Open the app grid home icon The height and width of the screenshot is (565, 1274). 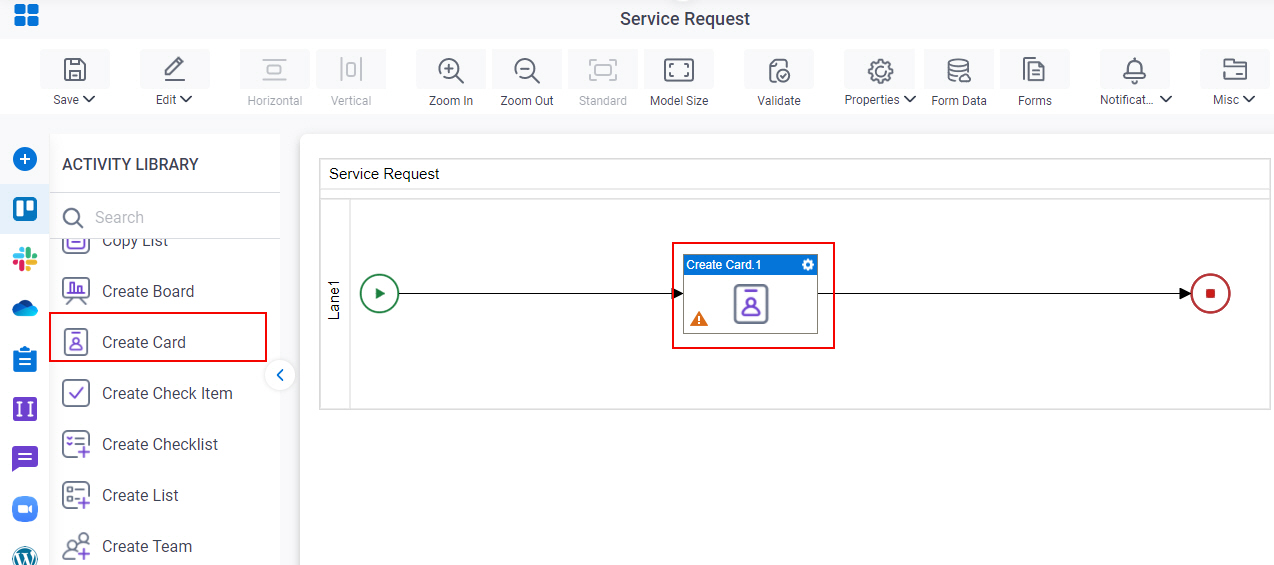[x=26, y=15]
